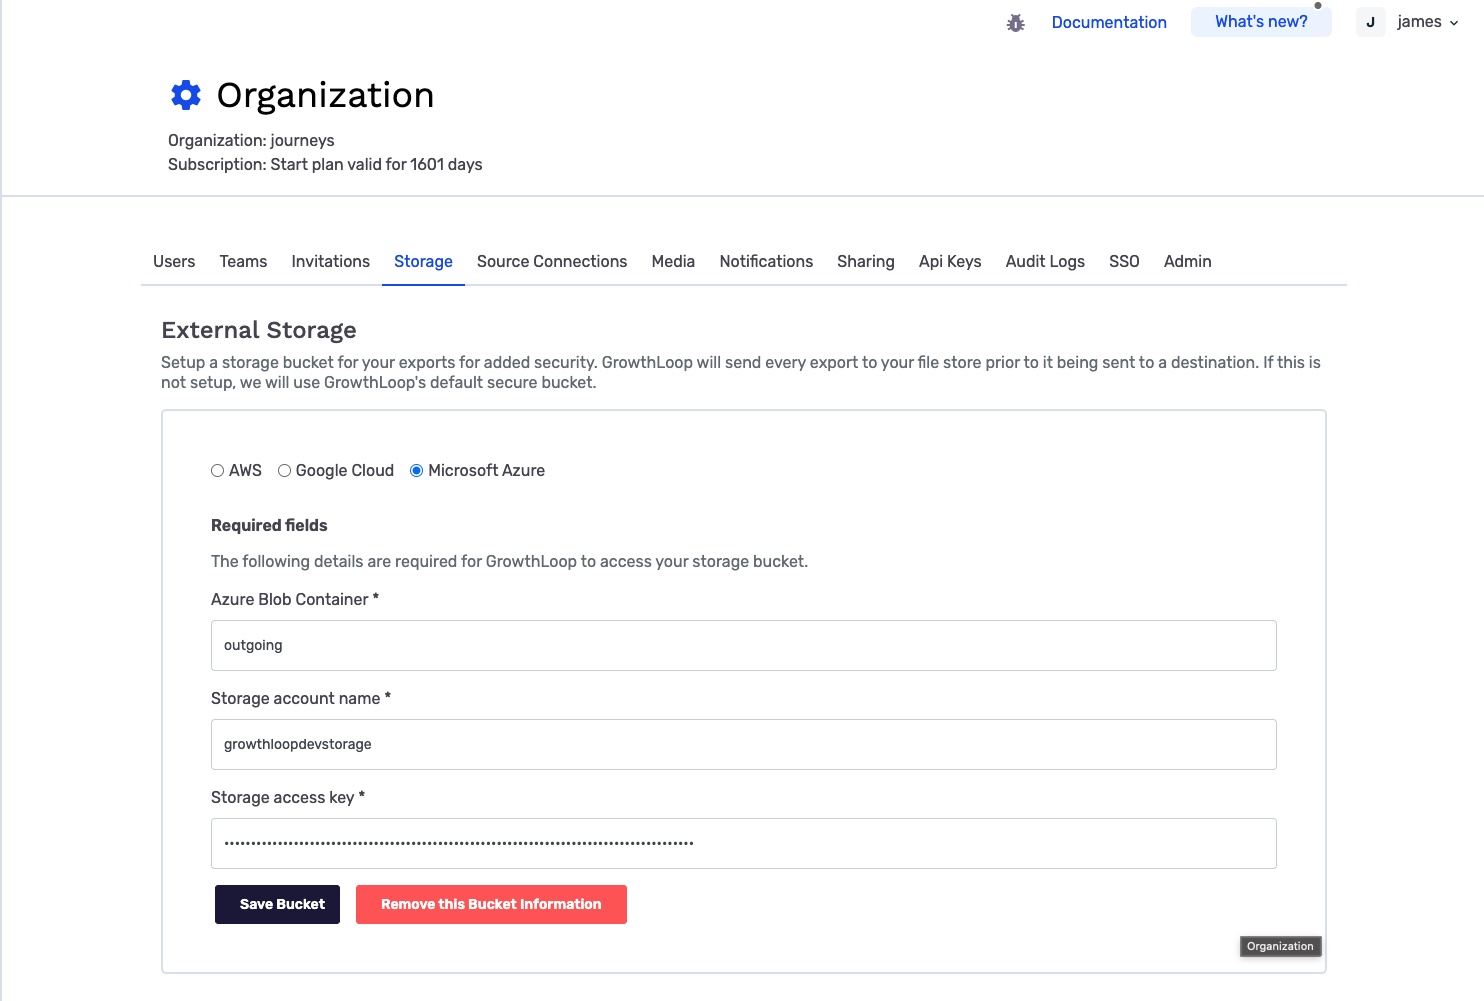The height and width of the screenshot is (1001, 1484).
Task: Open the Admin tab
Action: (x=1188, y=261)
